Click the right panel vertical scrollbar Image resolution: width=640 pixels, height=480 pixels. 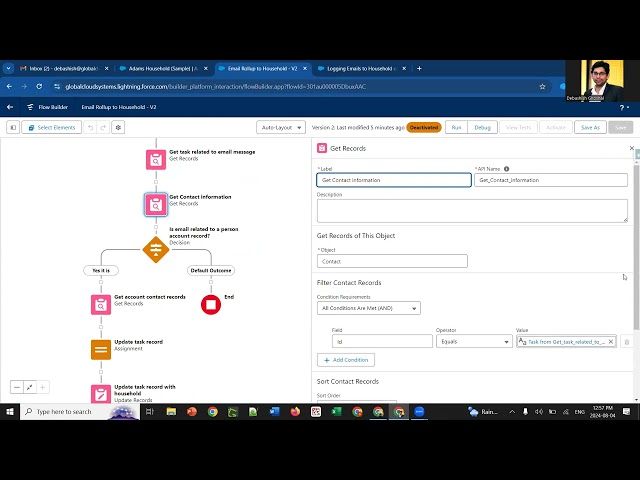(x=637, y=245)
